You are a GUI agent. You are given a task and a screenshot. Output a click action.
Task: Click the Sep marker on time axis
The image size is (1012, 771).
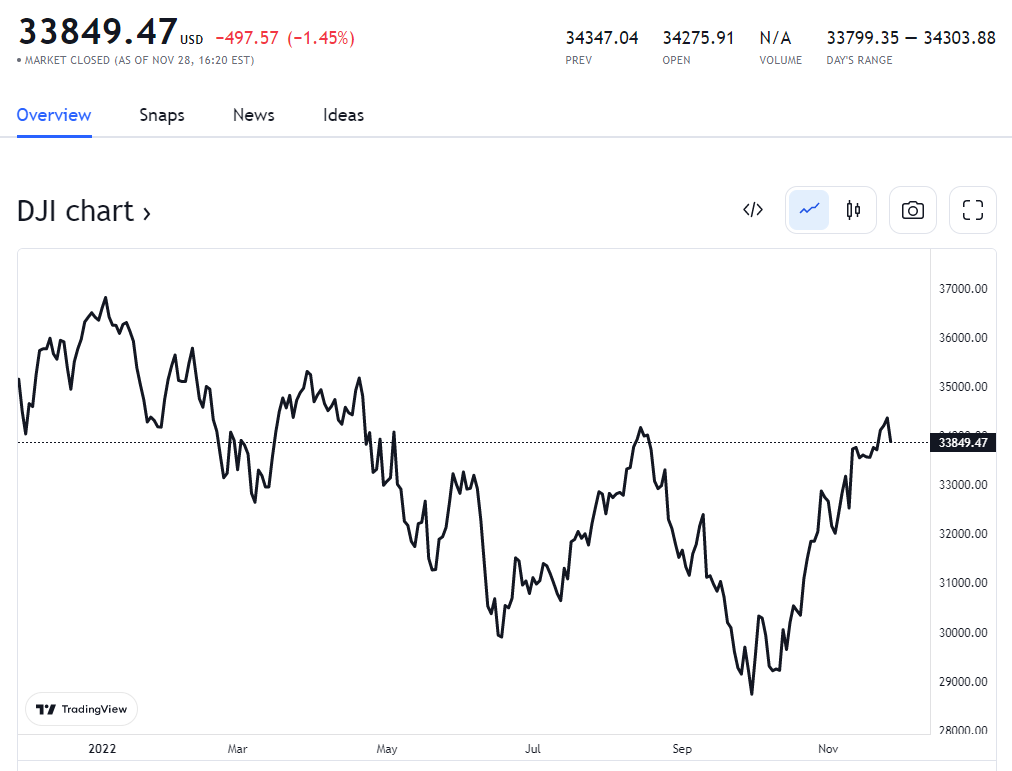click(682, 748)
